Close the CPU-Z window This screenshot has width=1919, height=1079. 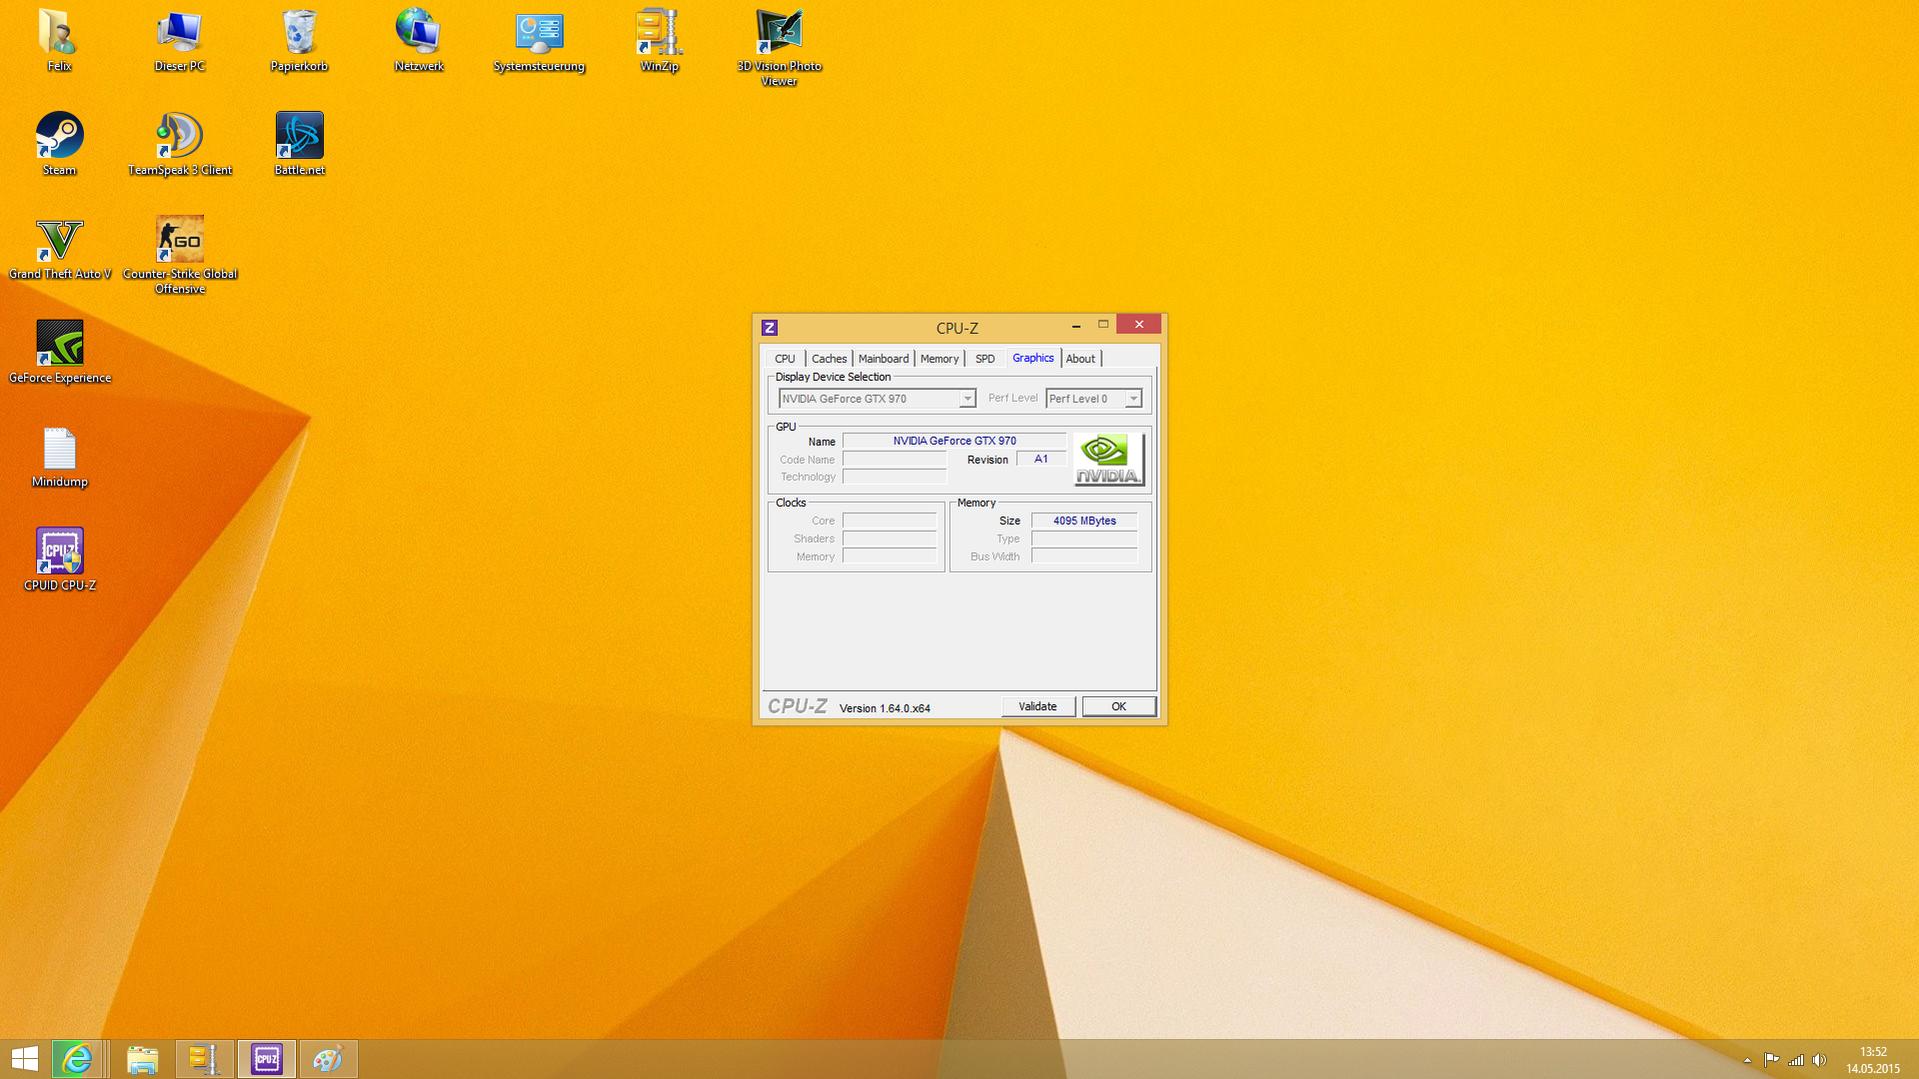[1138, 324]
